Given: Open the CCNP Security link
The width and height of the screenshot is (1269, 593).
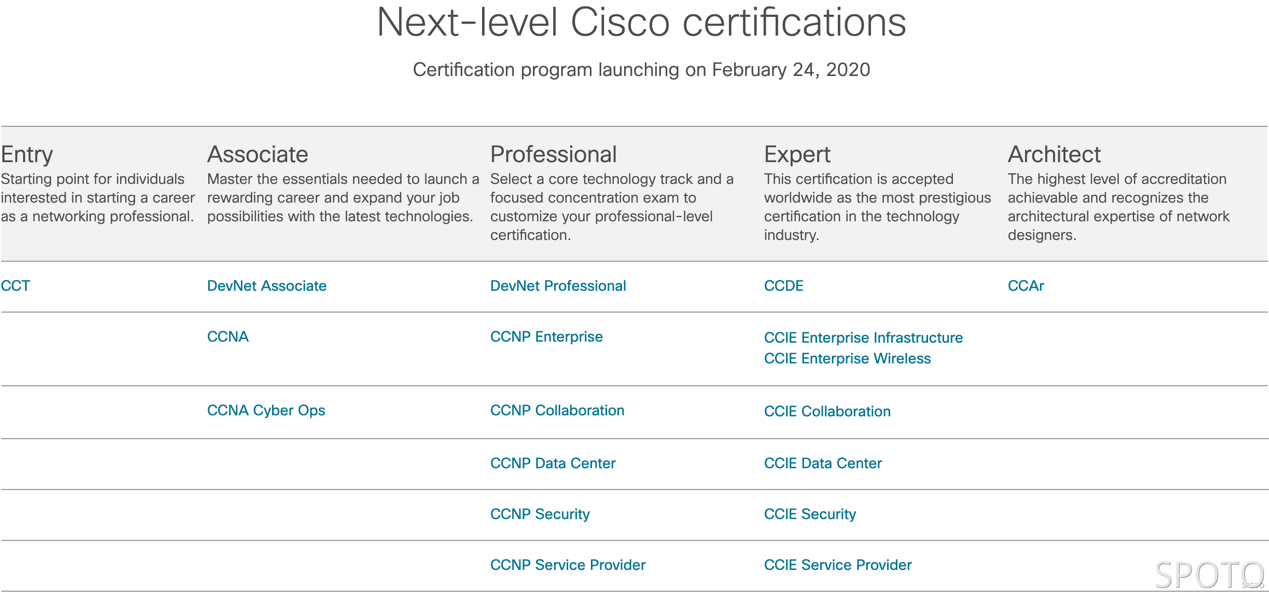Looking at the screenshot, I should pyautogui.click(x=540, y=514).
